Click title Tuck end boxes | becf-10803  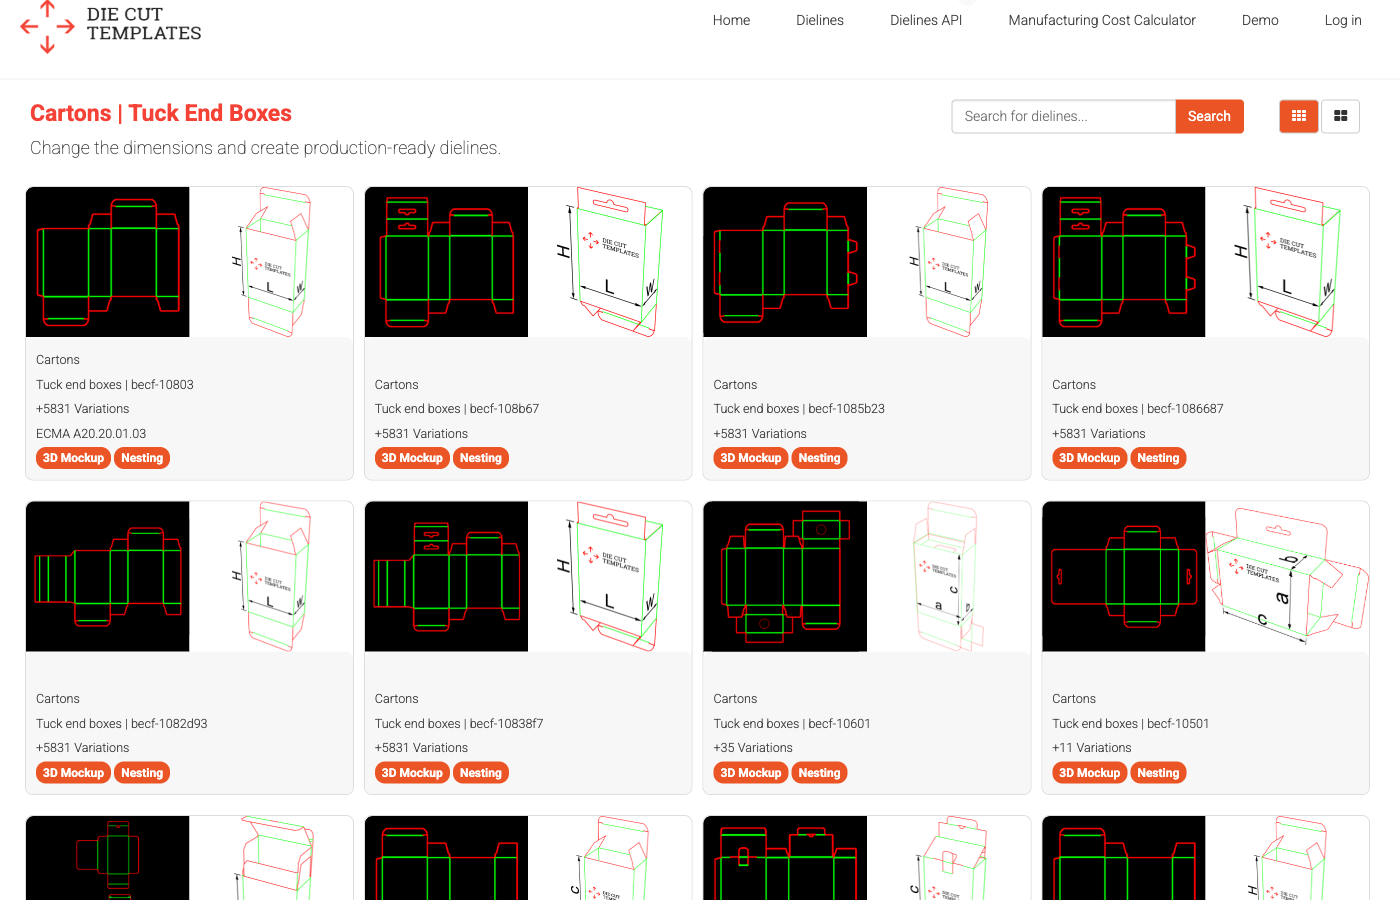115,385
